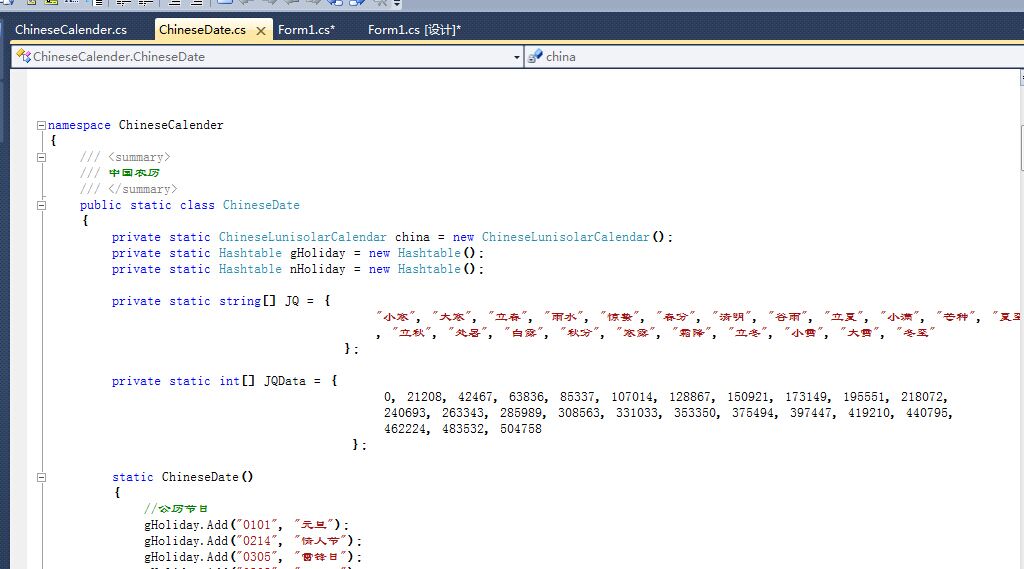
Task: Click ChineseDate in the class declaration
Action: point(261,205)
